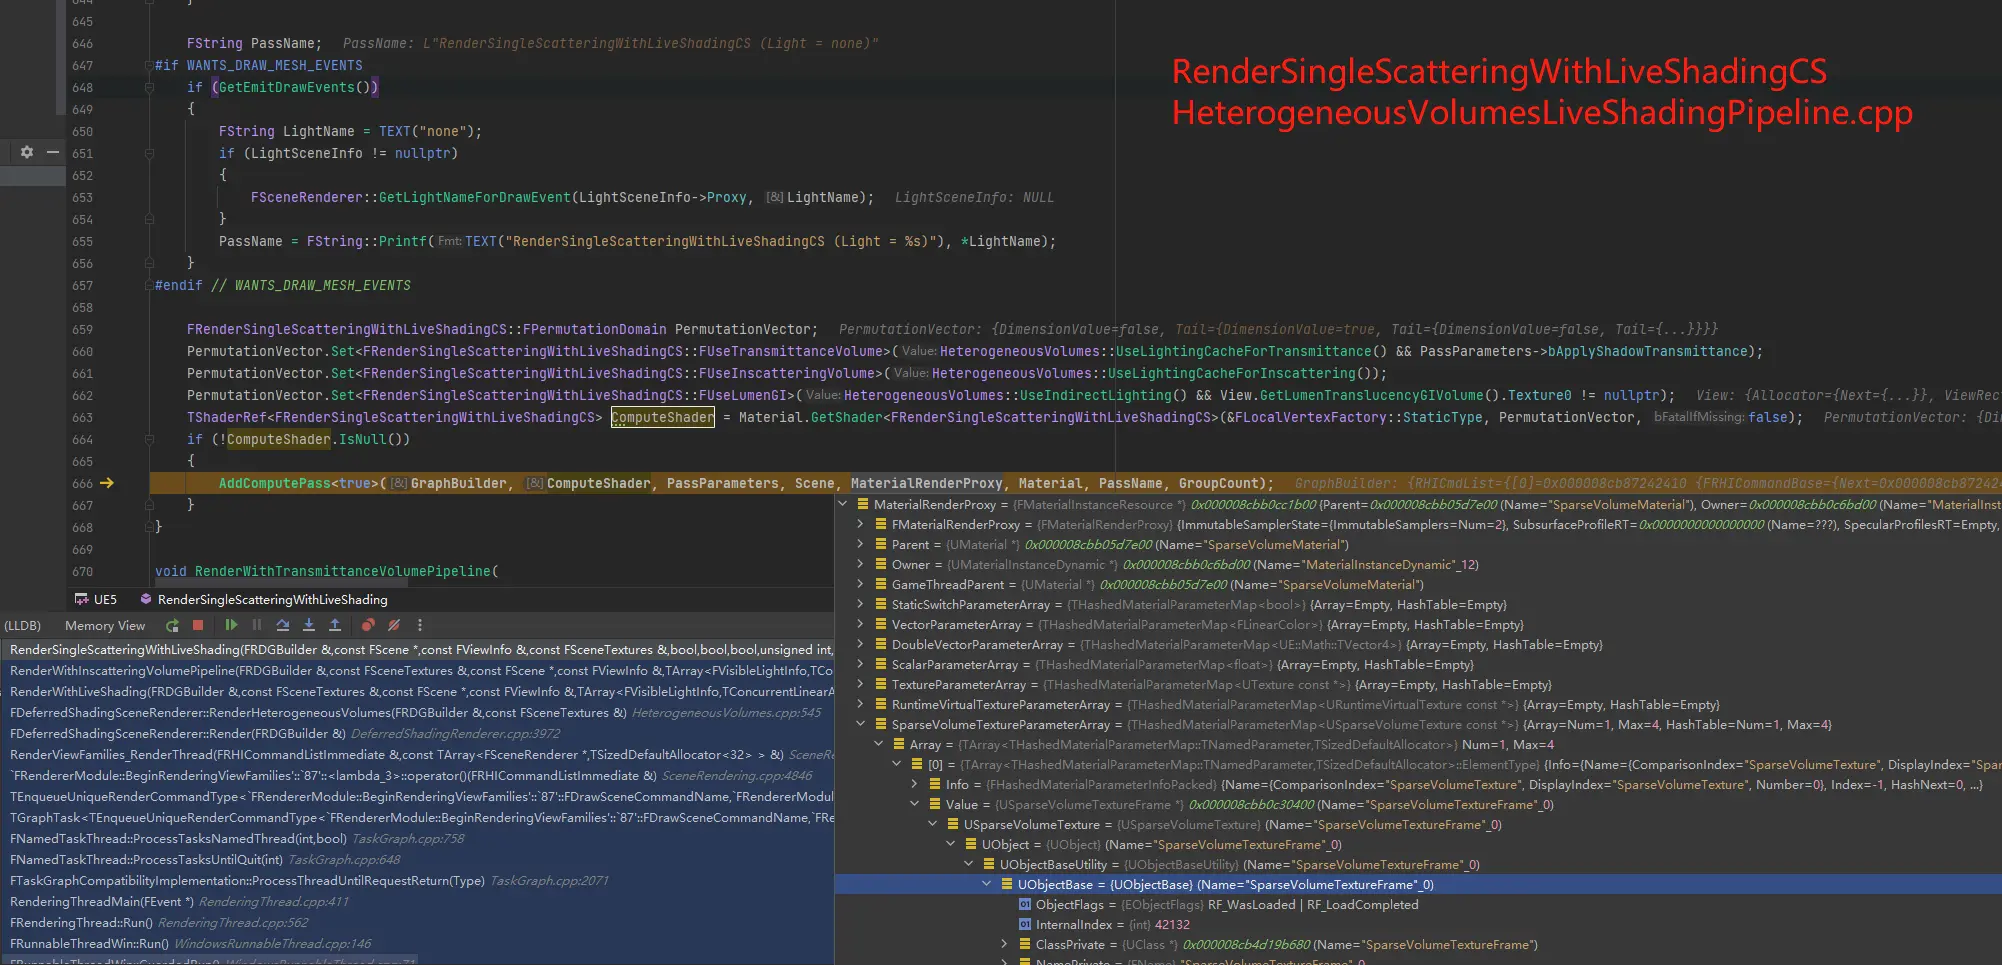This screenshot has width=2002, height=965.
Task: Click the Rerun debug session icon
Action: point(172,625)
